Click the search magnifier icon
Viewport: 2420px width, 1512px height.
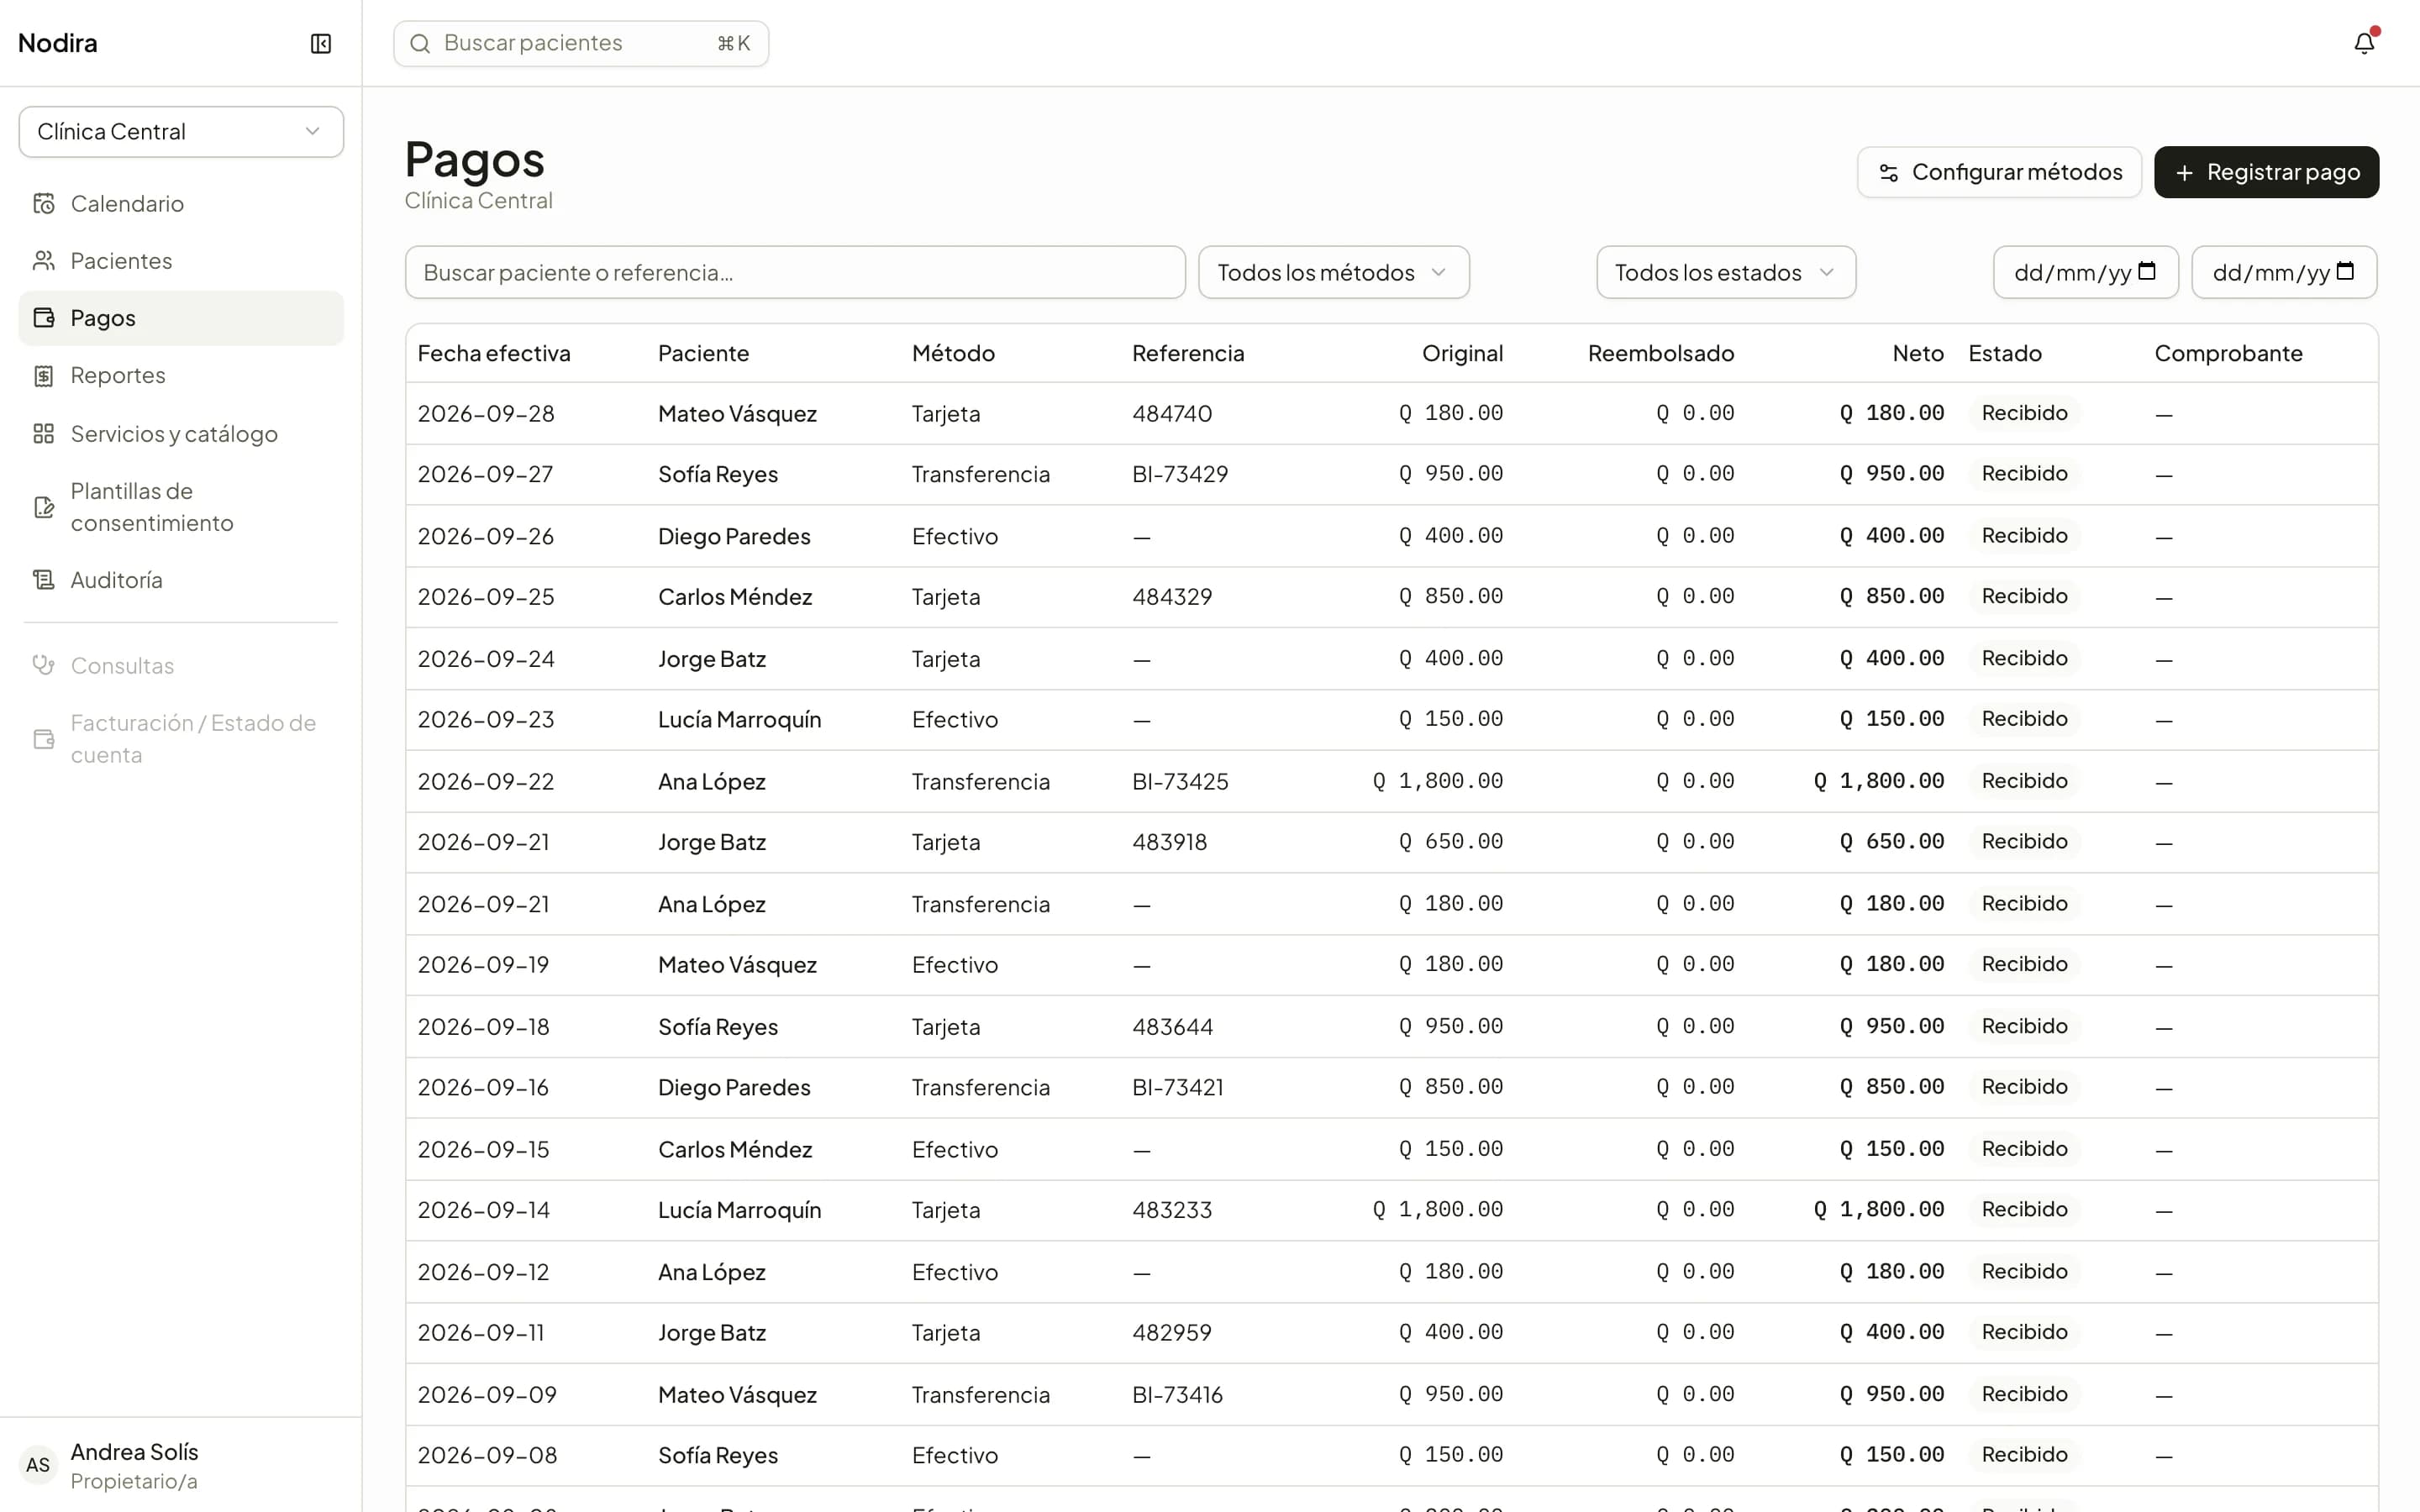point(420,44)
